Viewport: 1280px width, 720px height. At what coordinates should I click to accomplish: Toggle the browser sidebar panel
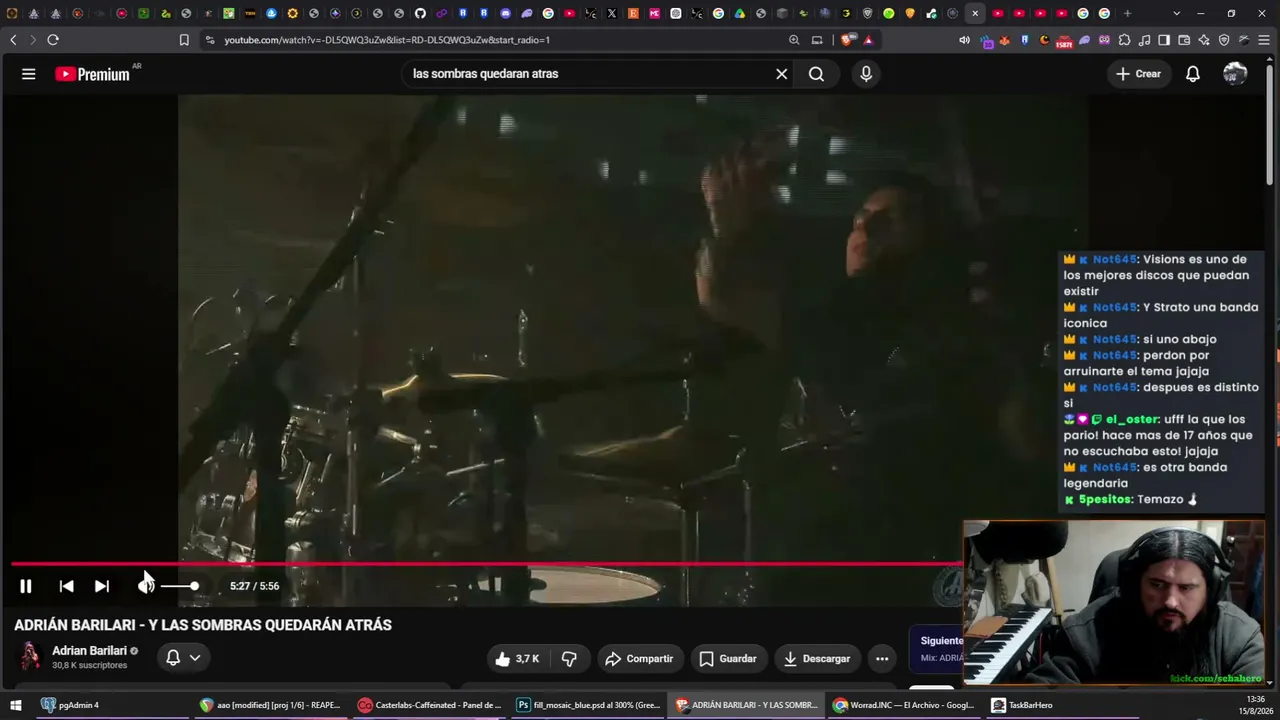(1164, 40)
